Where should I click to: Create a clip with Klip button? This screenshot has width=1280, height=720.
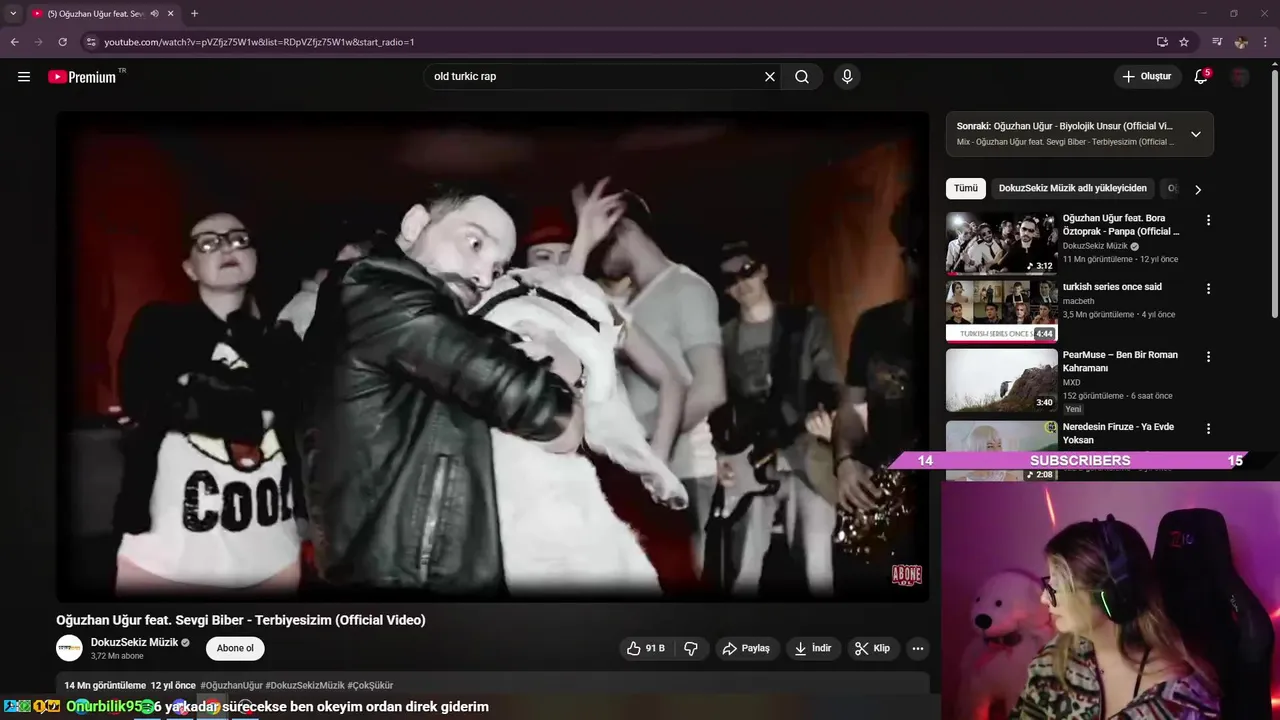pos(873,648)
